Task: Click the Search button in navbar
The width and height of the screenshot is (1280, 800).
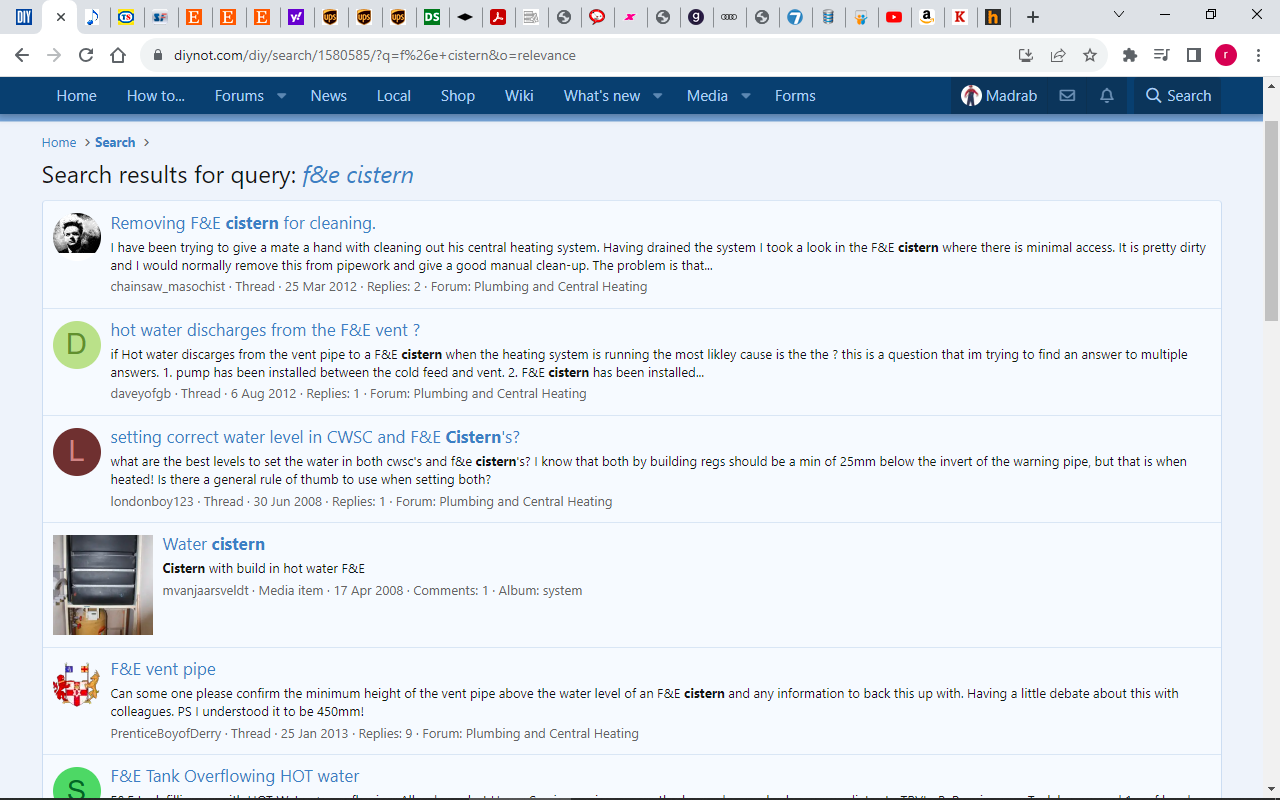Action: (x=1178, y=96)
